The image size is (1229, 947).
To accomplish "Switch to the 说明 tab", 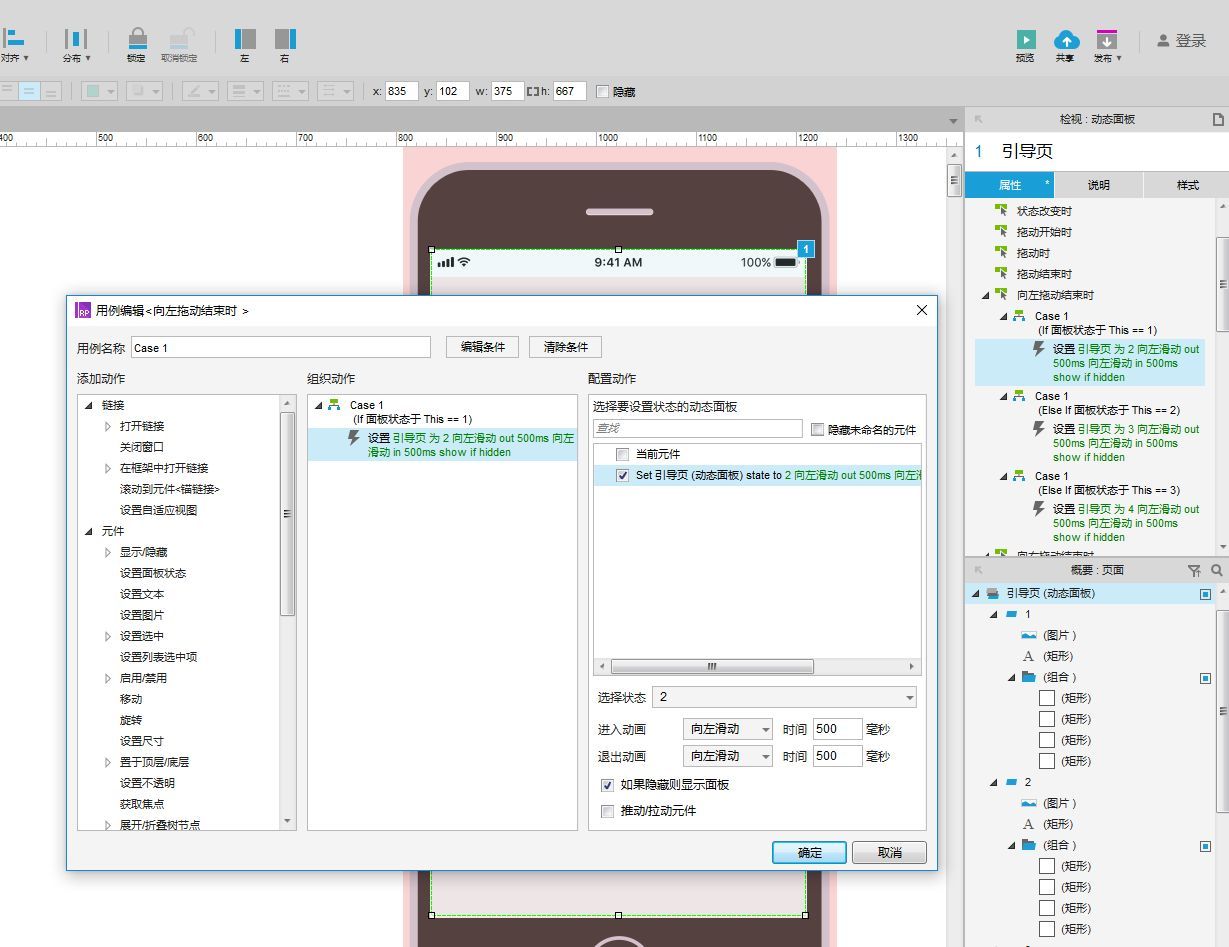I will (1098, 185).
